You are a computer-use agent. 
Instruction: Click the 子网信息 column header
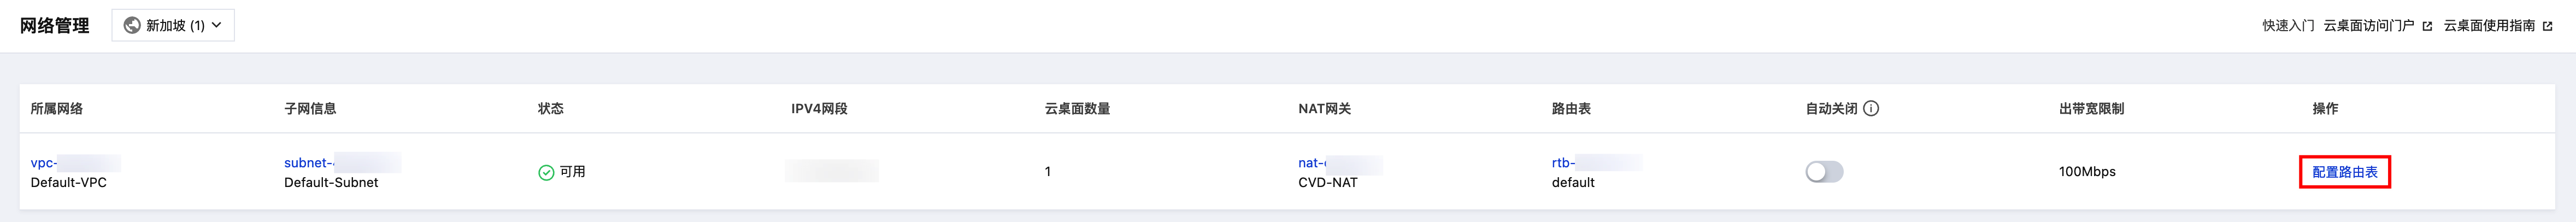point(310,109)
